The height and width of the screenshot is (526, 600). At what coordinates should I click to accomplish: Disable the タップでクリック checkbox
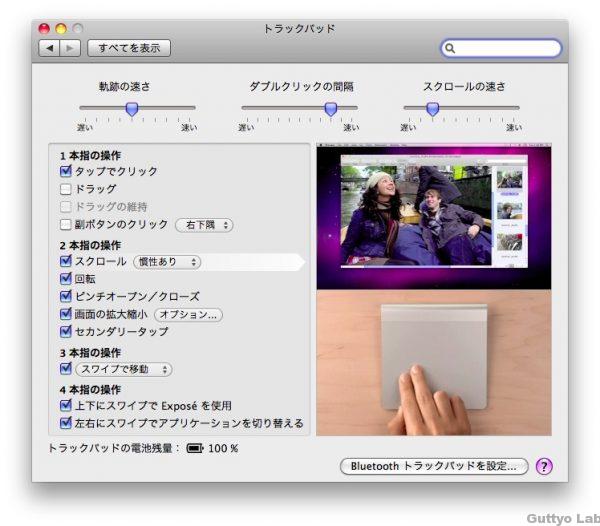pos(66,171)
